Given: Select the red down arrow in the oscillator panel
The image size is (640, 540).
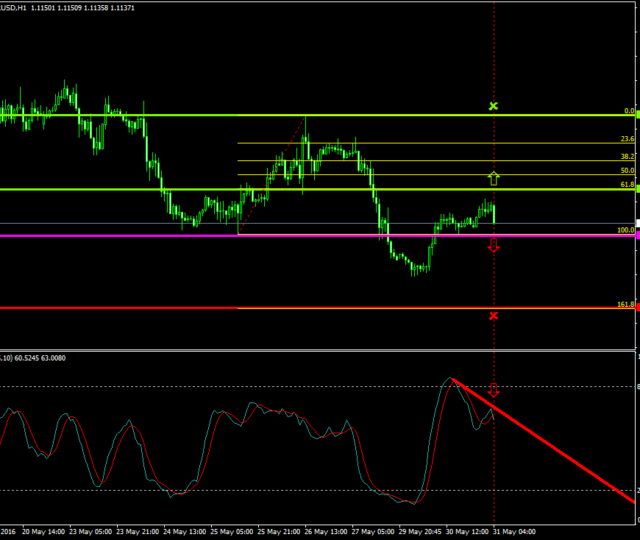Looking at the screenshot, I should coord(493,390).
